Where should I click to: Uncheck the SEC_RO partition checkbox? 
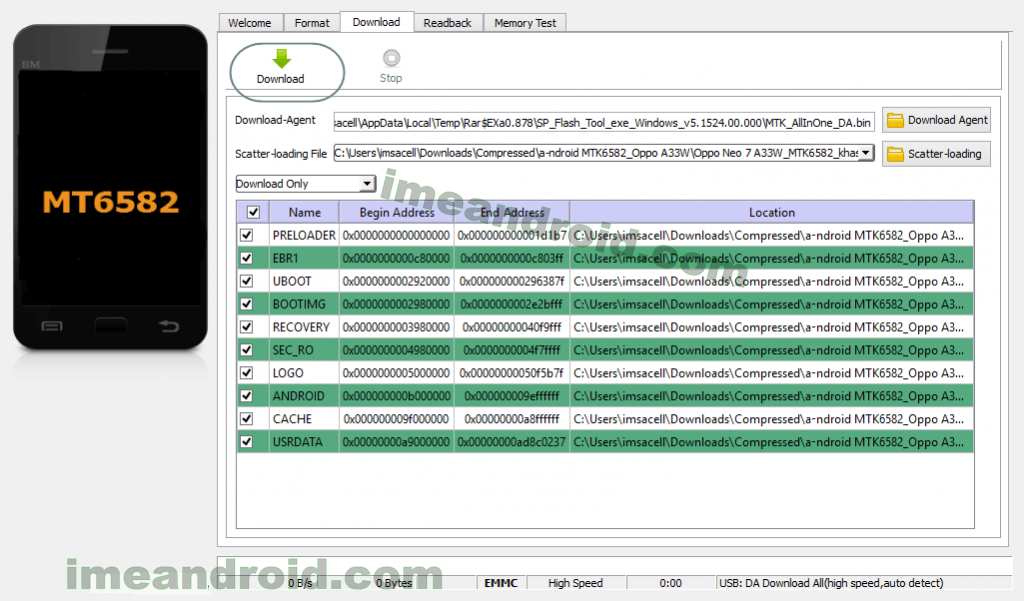click(246, 350)
